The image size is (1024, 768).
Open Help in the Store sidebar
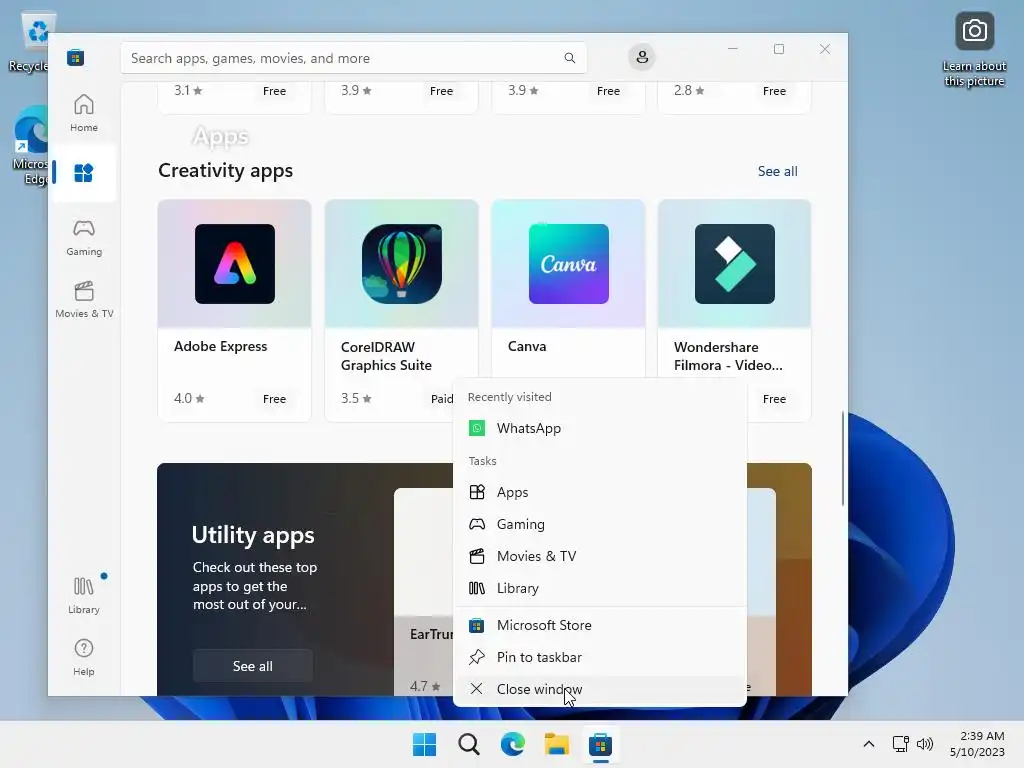(x=84, y=657)
